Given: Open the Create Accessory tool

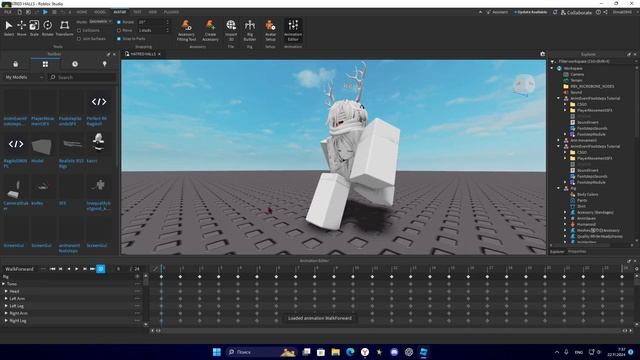Looking at the screenshot, I should click(x=210, y=30).
